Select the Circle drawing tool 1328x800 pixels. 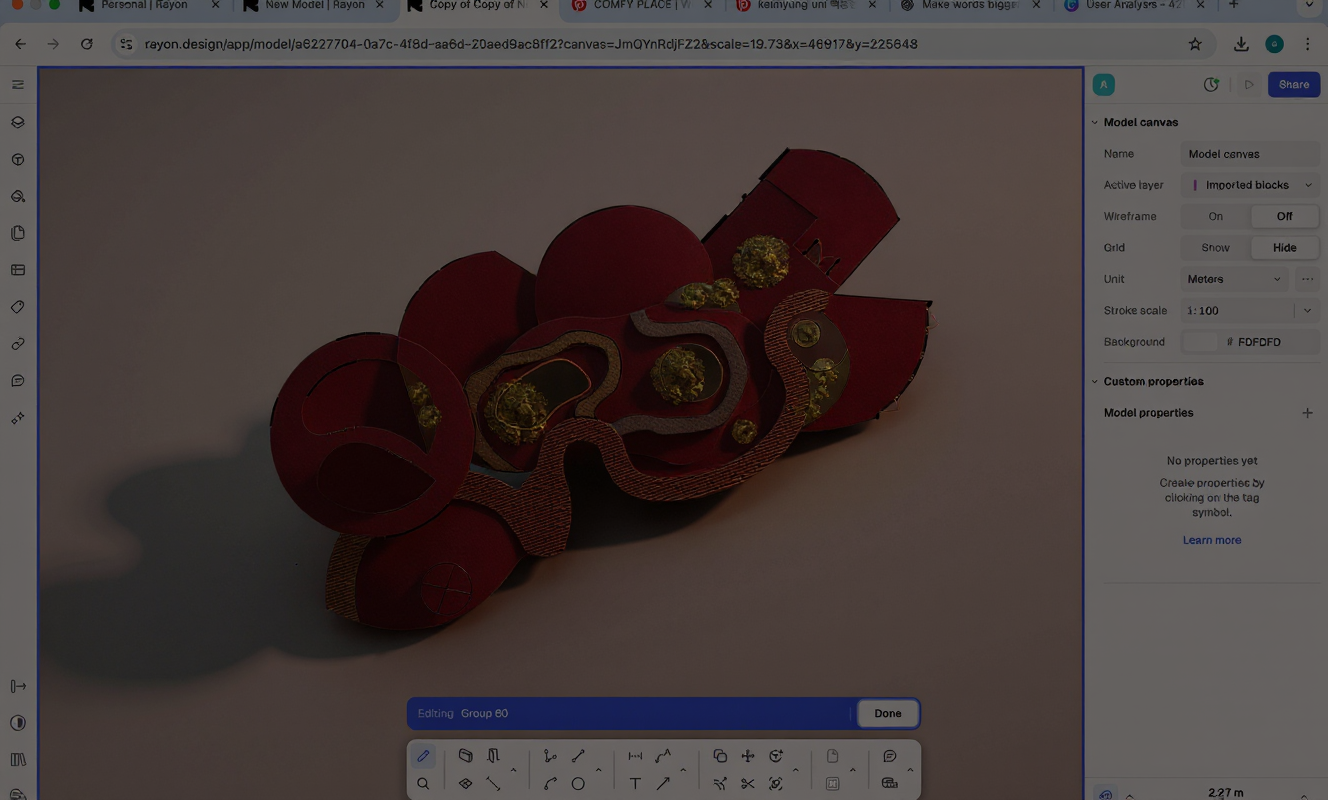click(x=578, y=784)
